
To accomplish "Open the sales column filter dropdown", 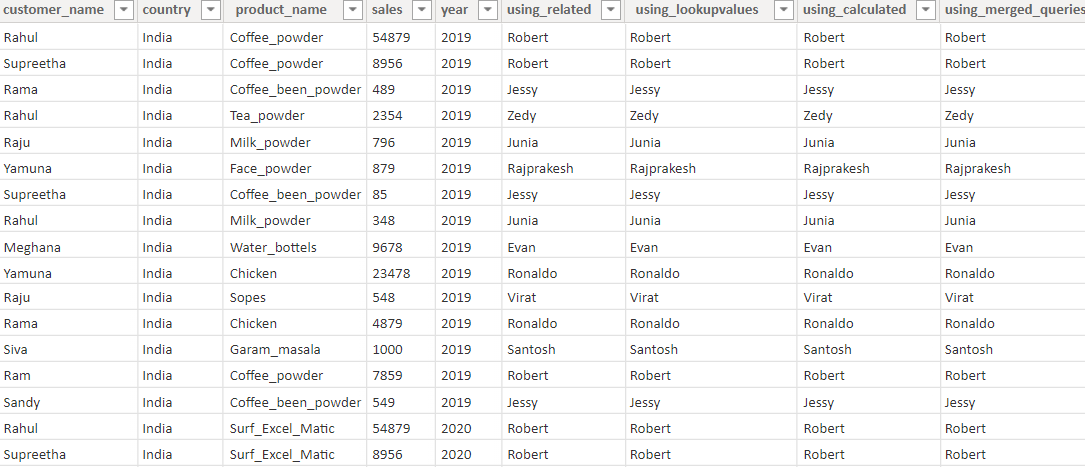I will 423,10.
